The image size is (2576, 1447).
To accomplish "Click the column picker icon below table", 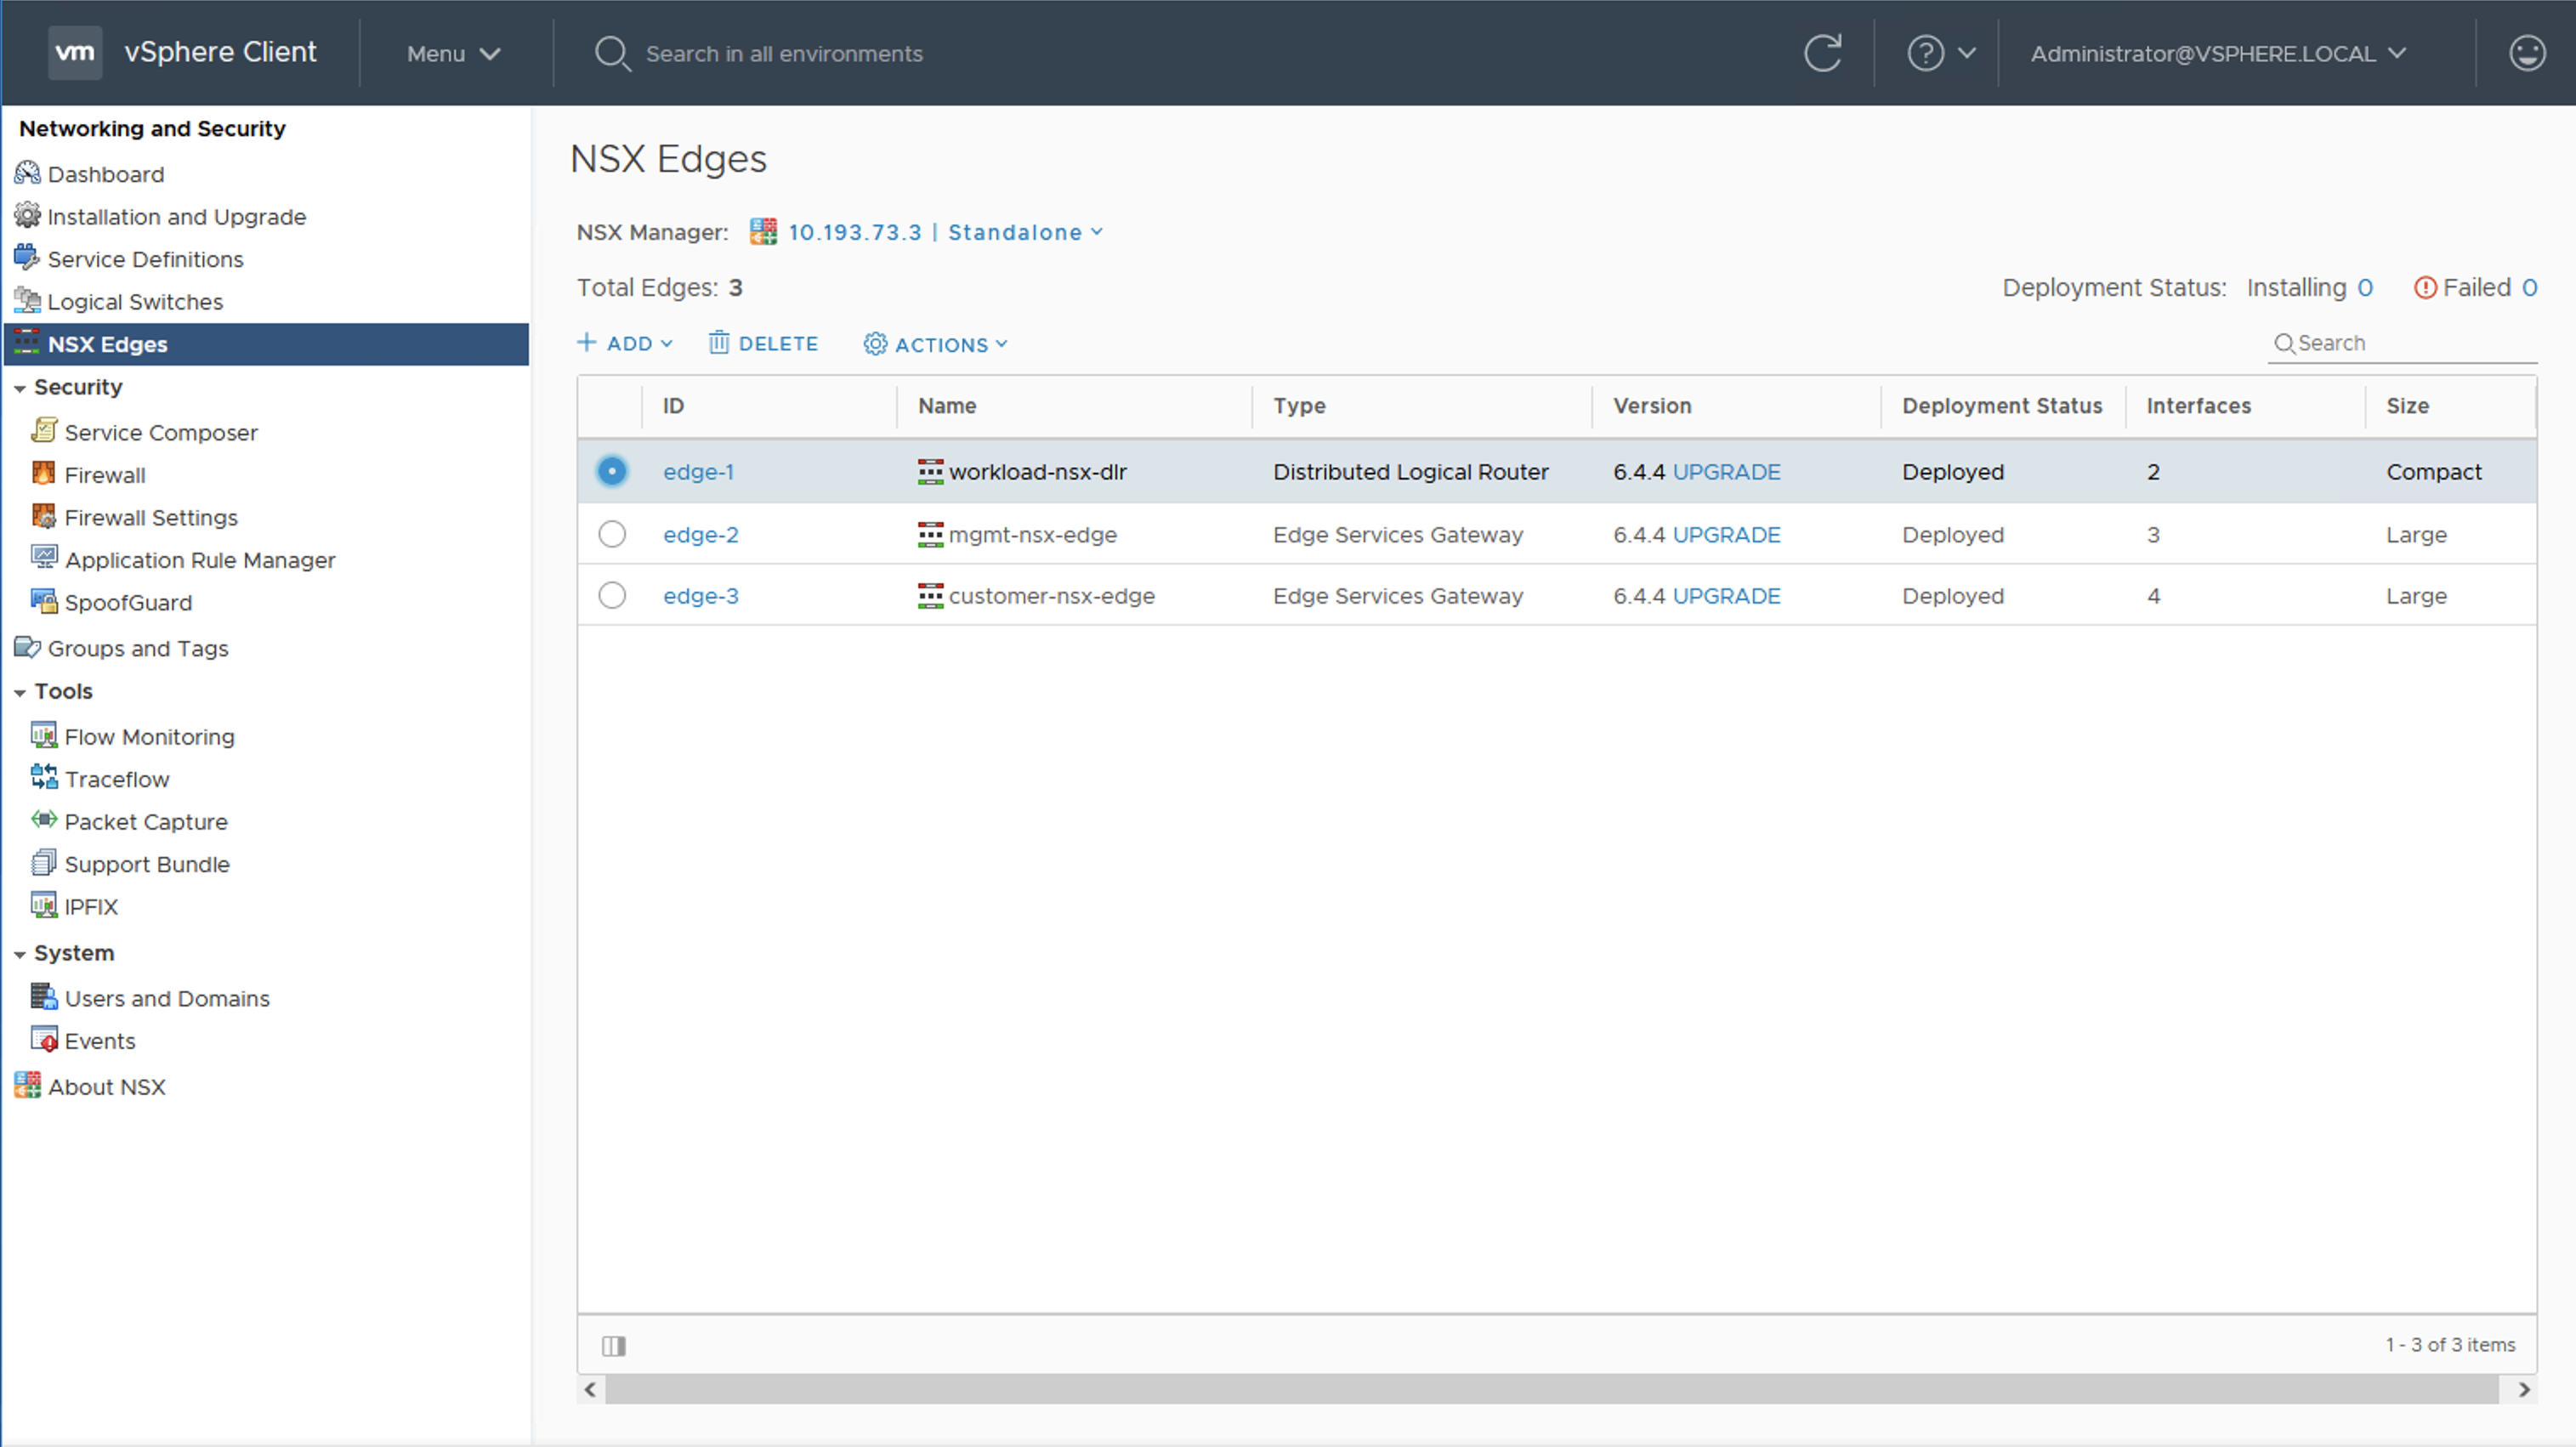I will click(613, 1345).
